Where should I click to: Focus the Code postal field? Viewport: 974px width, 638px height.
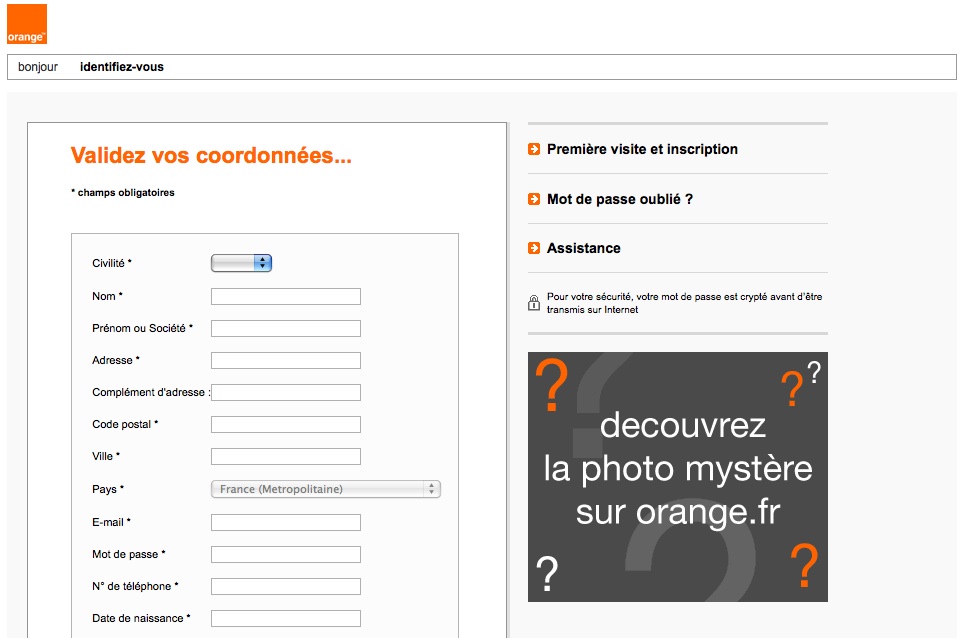(286, 424)
